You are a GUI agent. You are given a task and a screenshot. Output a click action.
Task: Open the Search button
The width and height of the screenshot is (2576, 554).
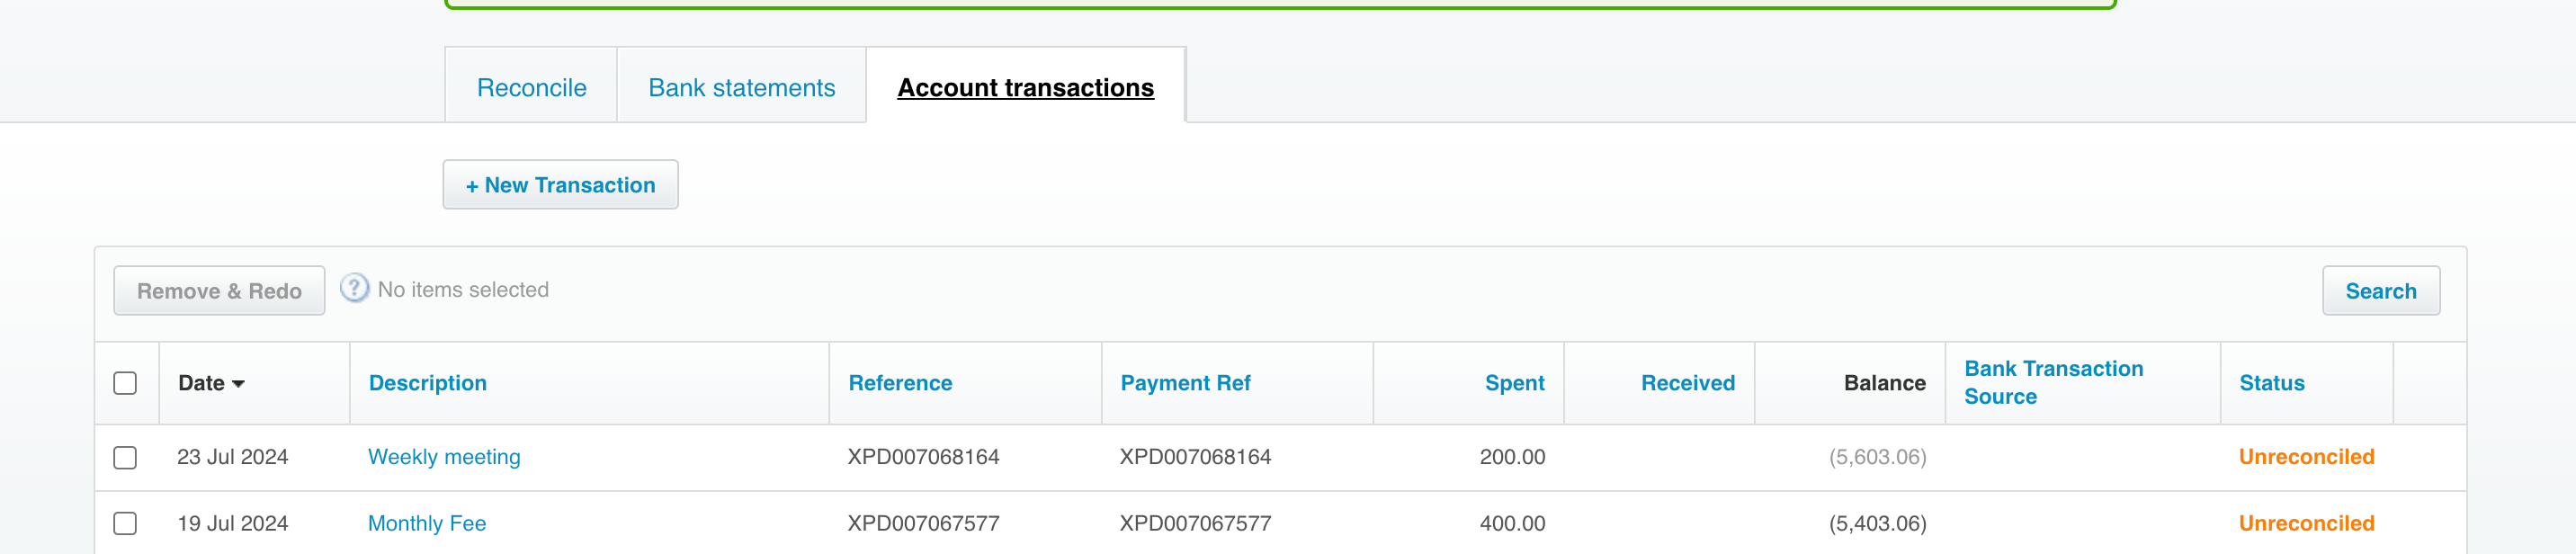[2380, 291]
